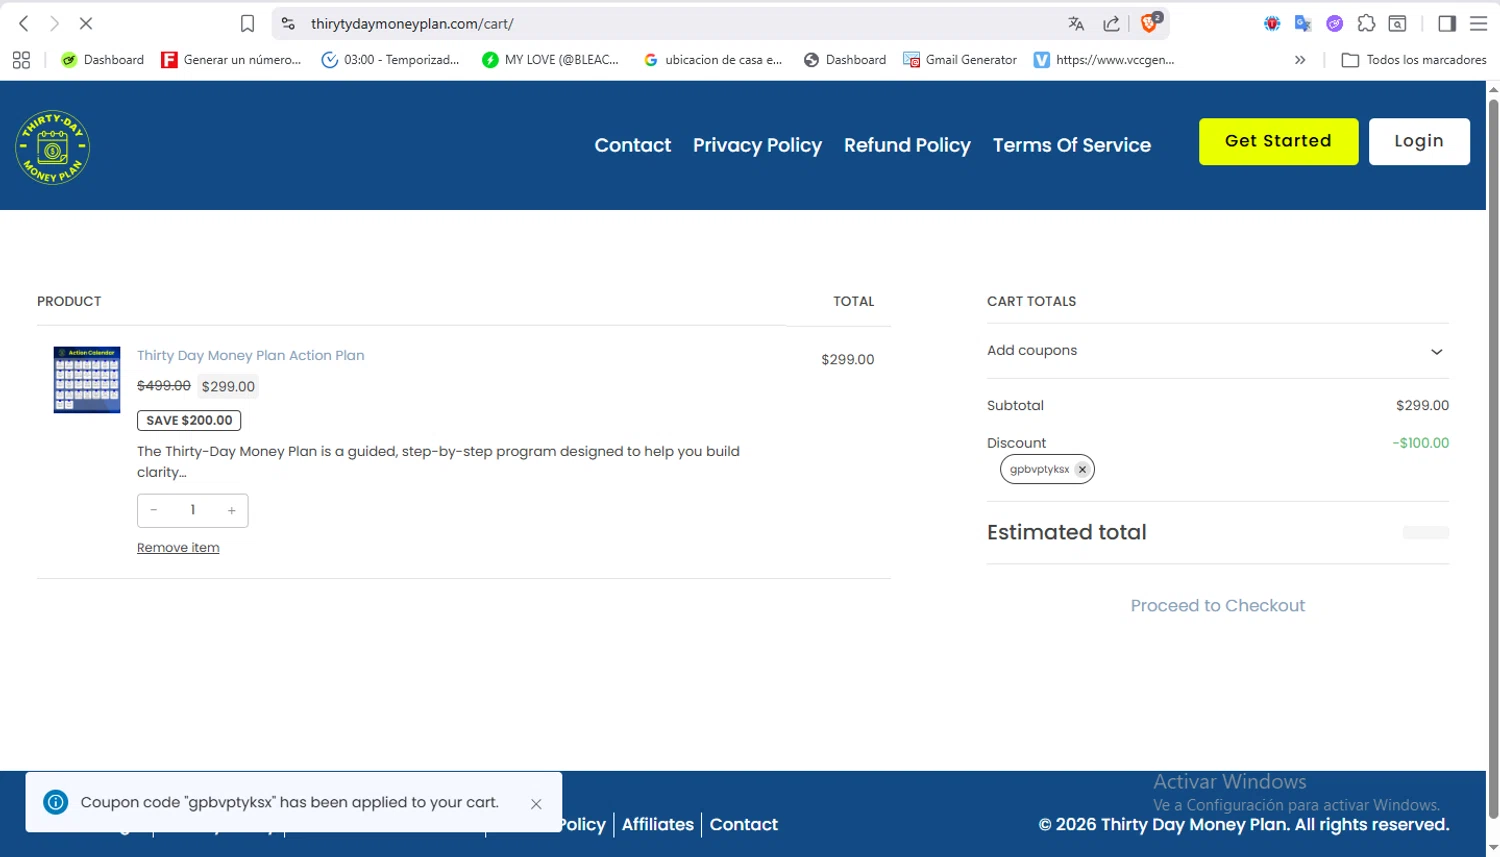This screenshot has height=857, width=1500.
Task: Open Contact footer link
Action: (x=744, y=824)
